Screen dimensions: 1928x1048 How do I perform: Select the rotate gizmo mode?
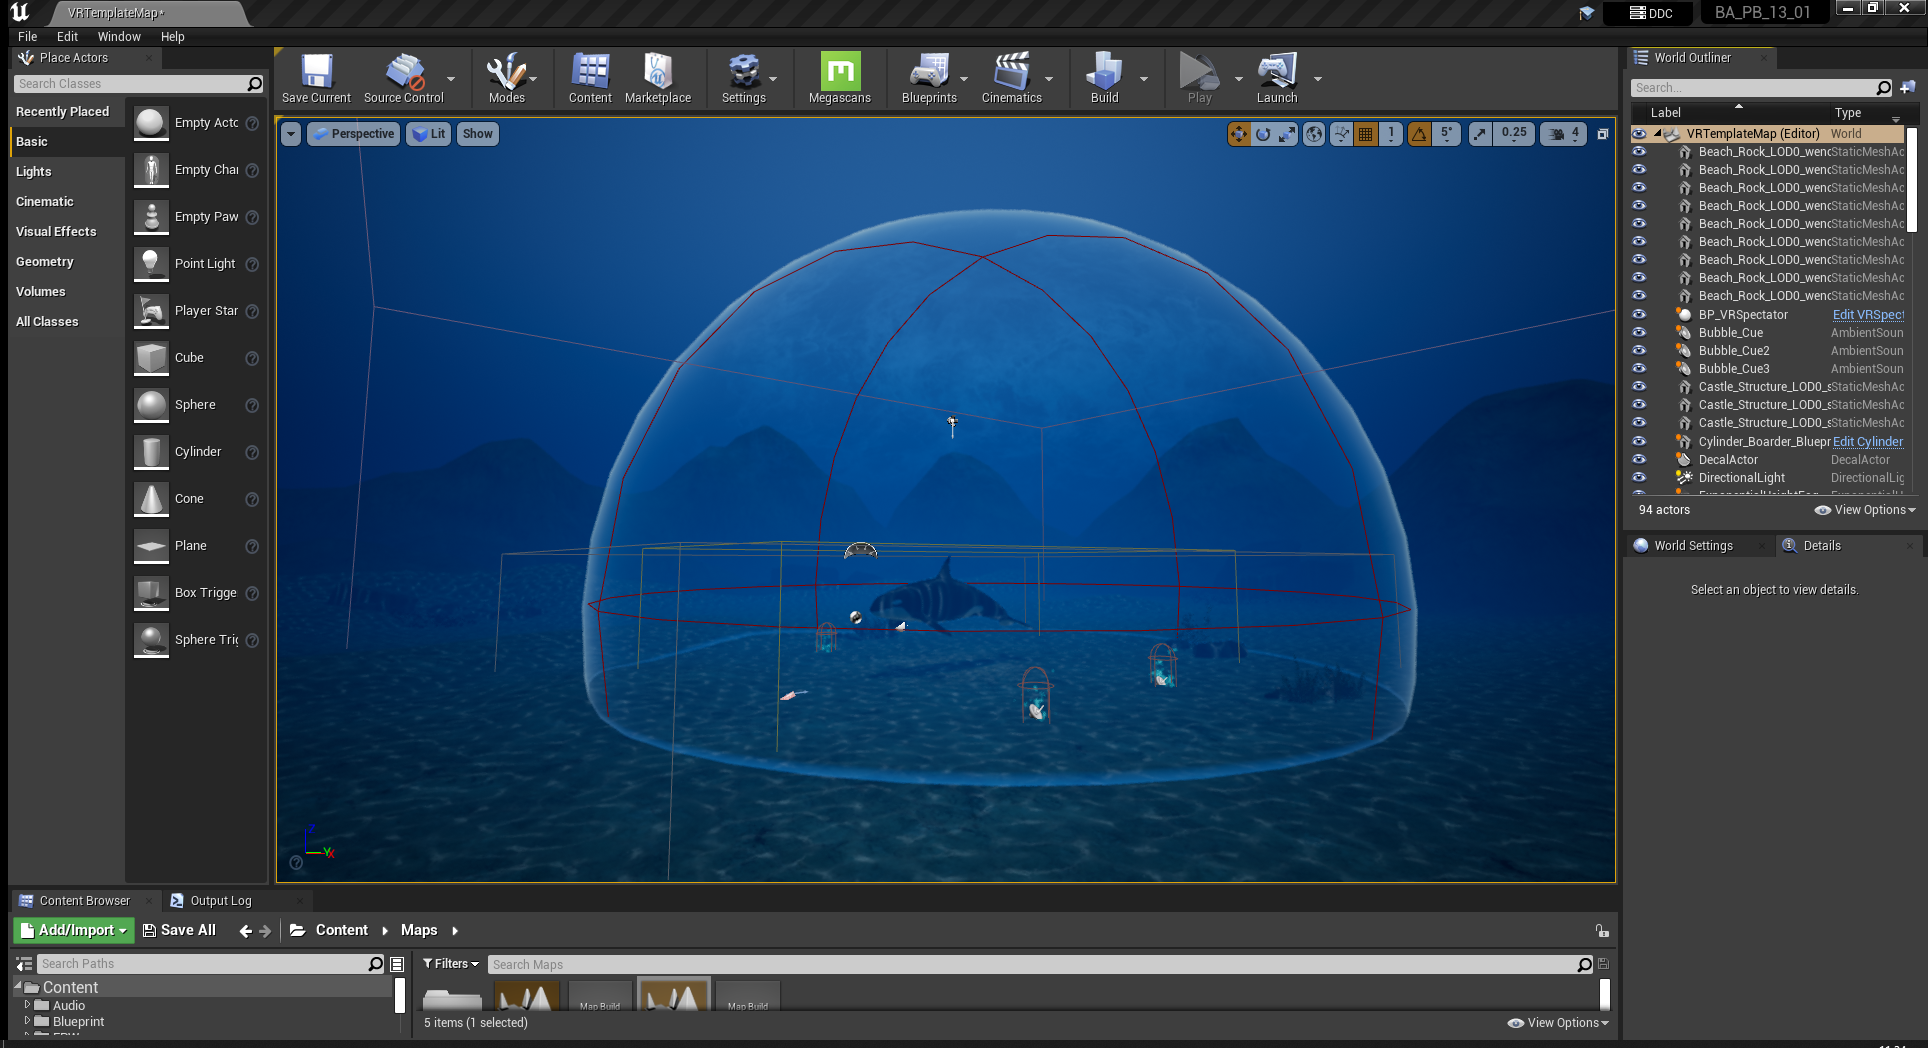click(x=1263, y=134)
